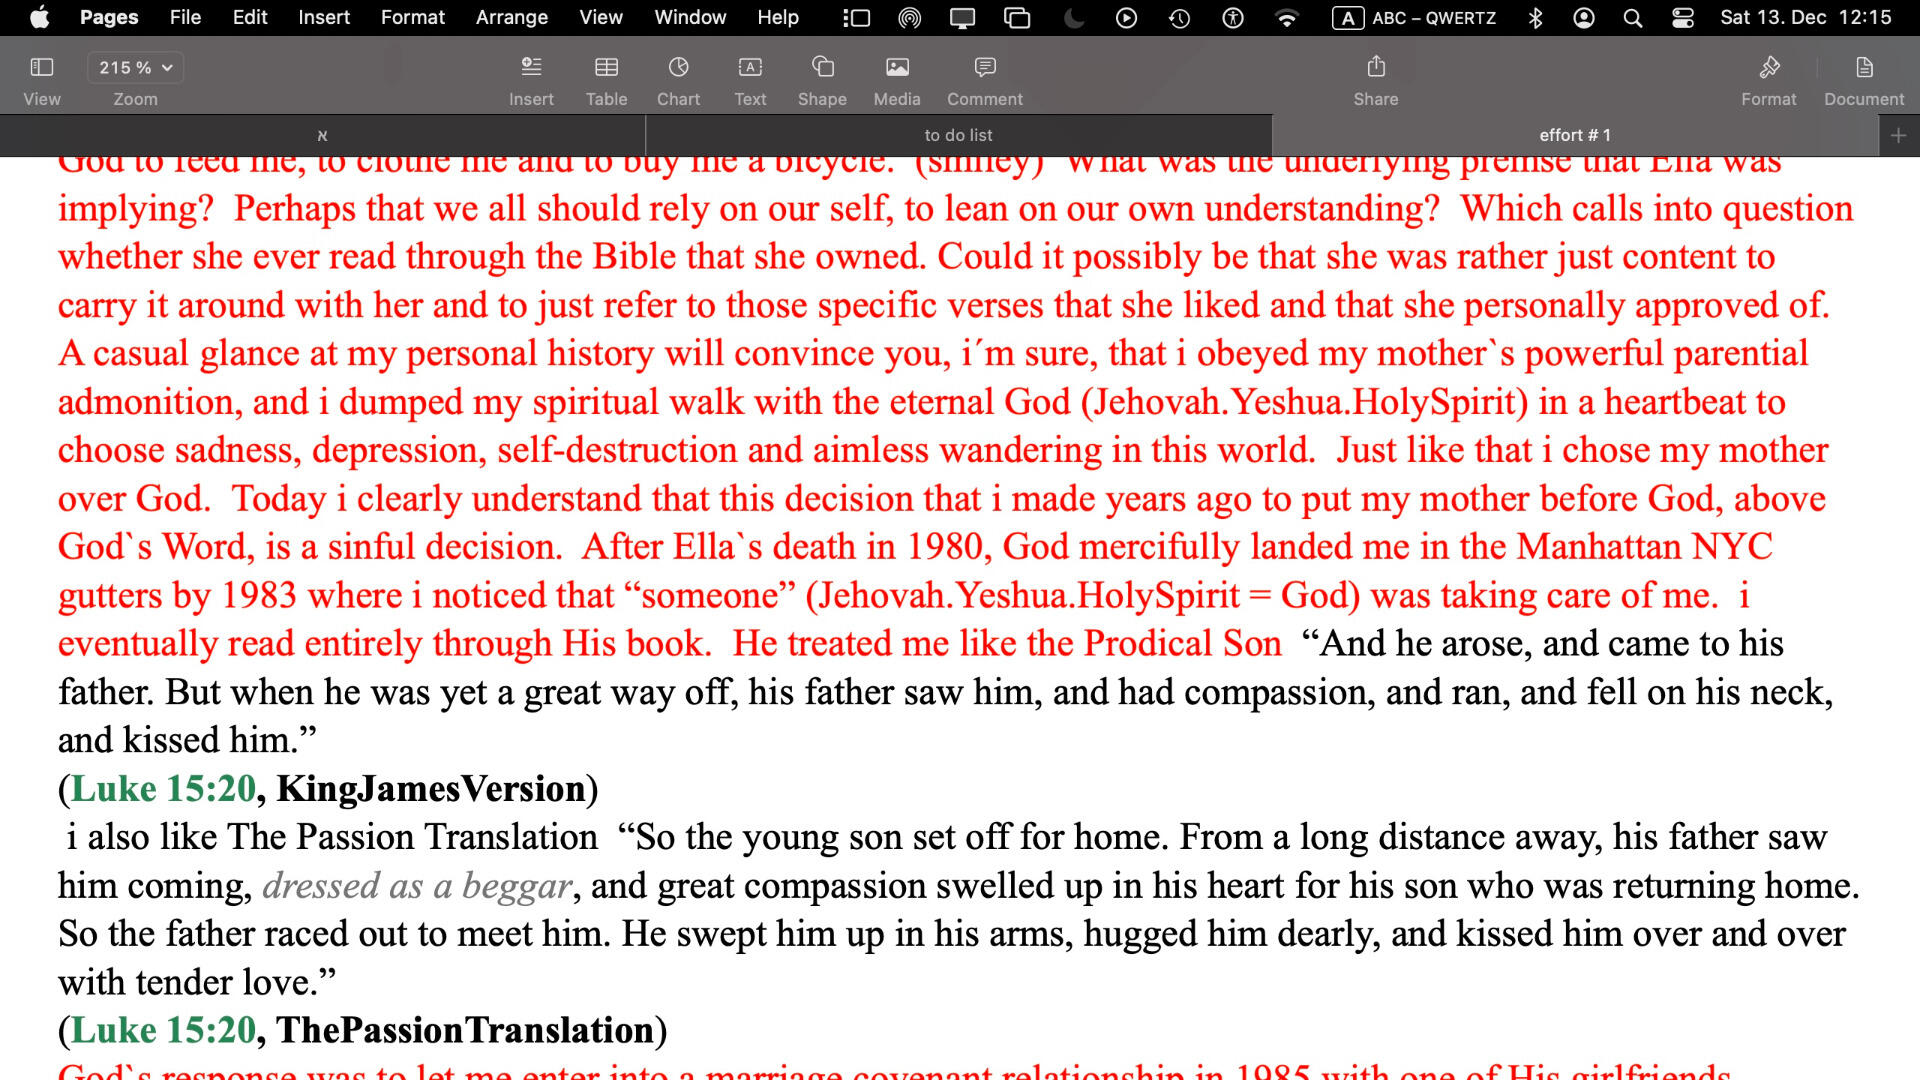This screenshot has height=1080, width=1920.
Task: Switch to the to do list tab
Action: (x=958, y=135)
